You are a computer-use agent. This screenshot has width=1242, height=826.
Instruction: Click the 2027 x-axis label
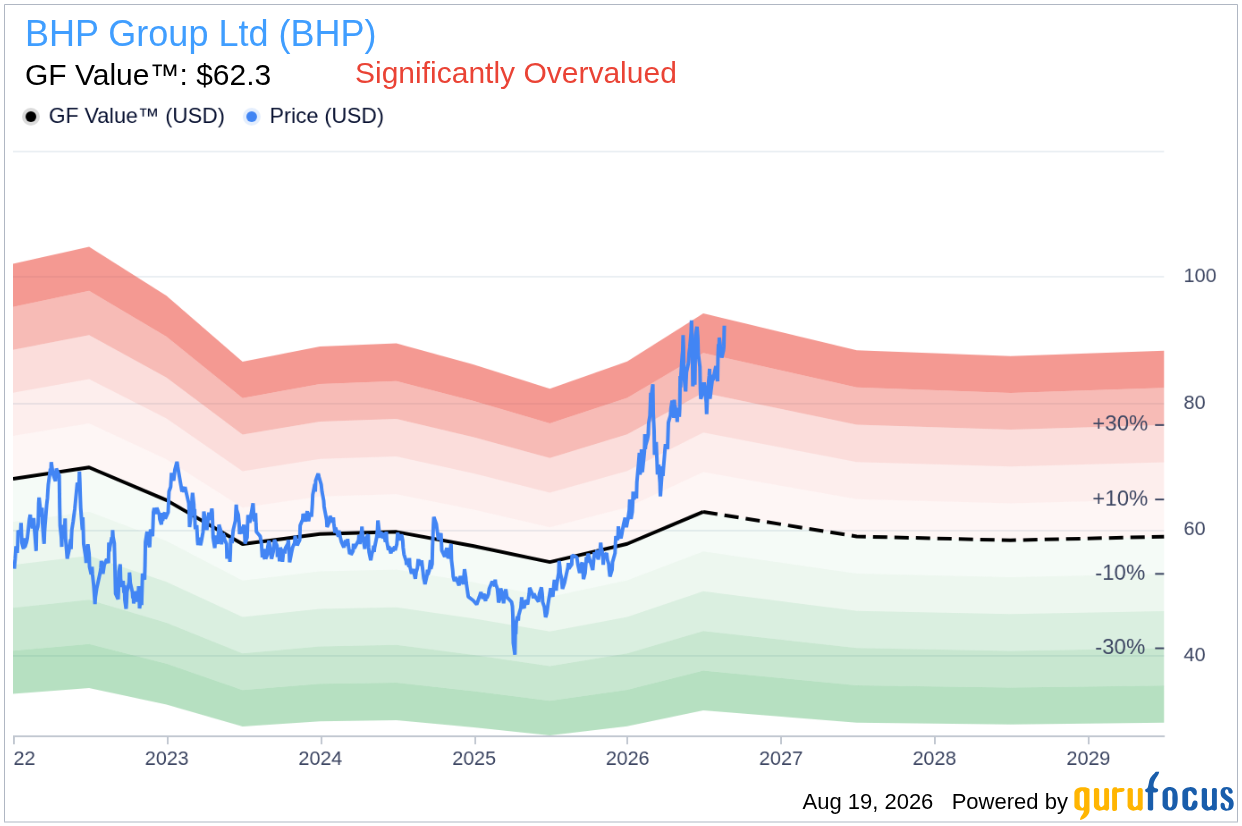780,758
